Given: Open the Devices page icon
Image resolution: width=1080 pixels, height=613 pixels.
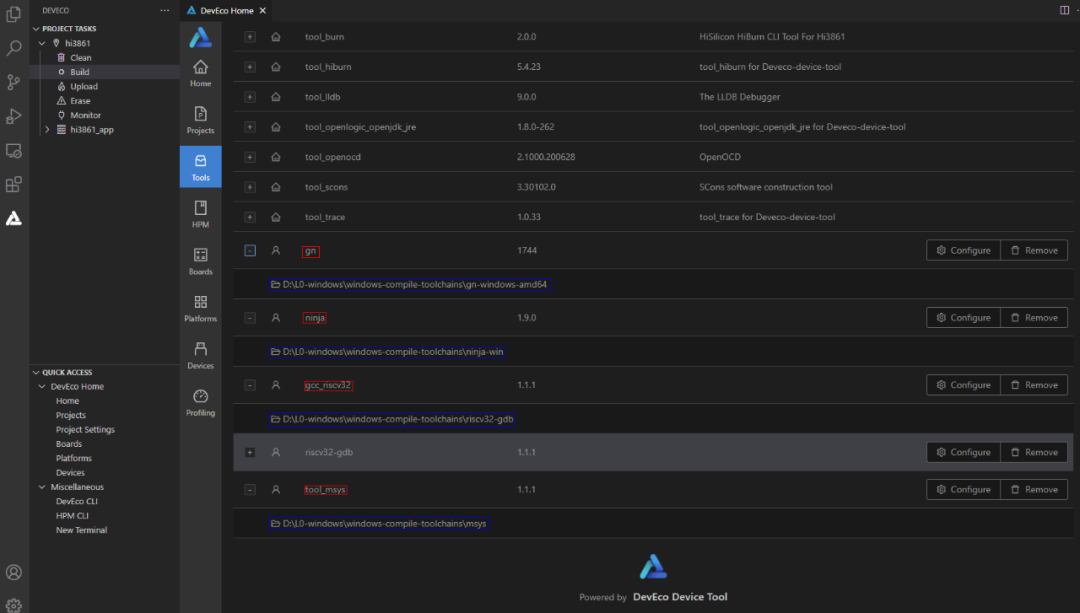Looking at the screenshot, I should click(x=200, y=355).
